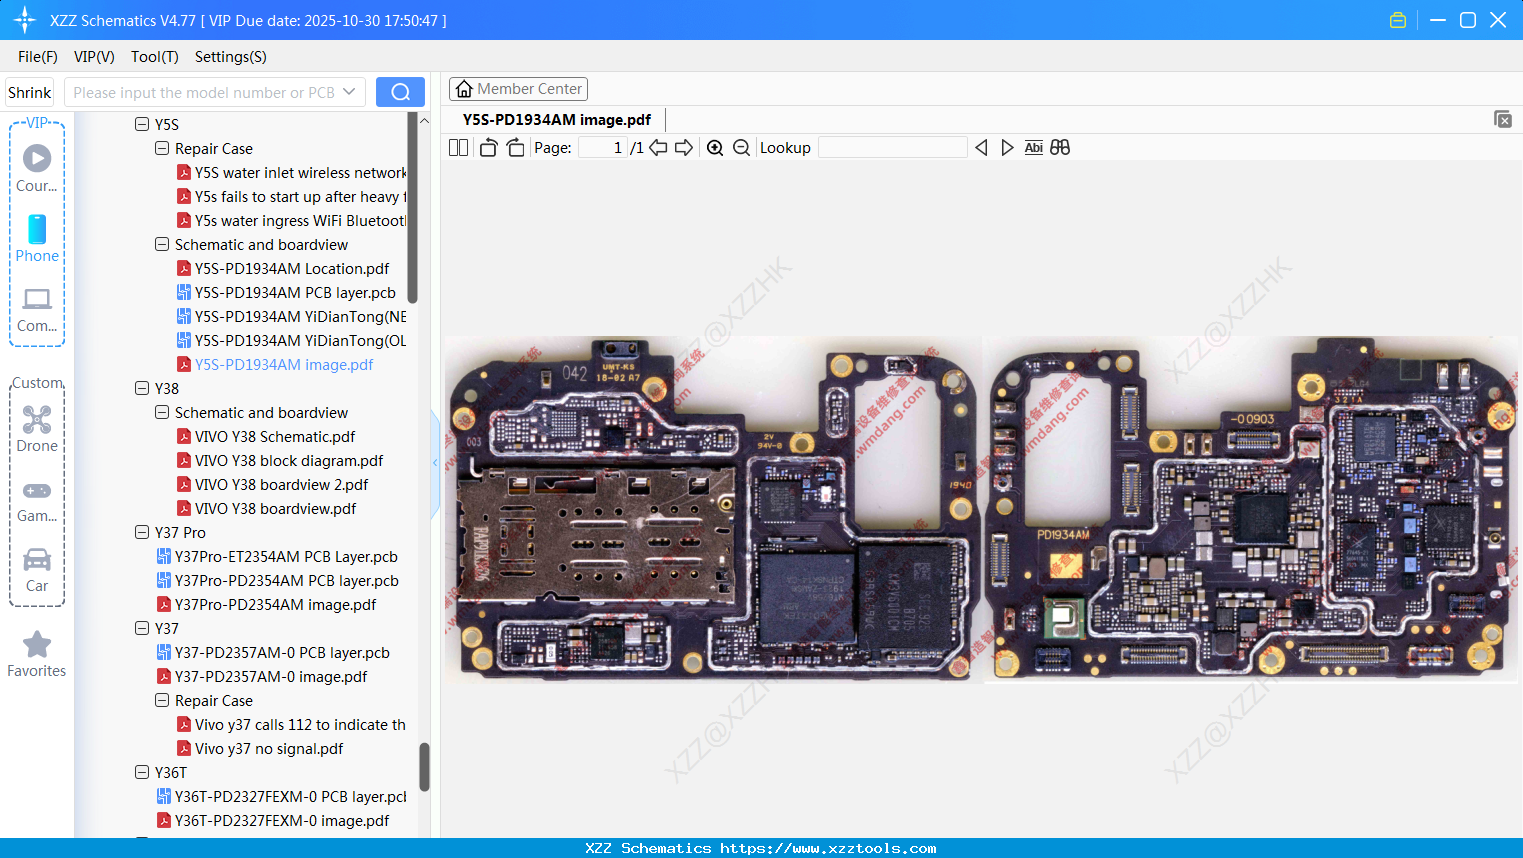Click the page number field
This screenshot has height=858, width=1523.
point(603,148)
